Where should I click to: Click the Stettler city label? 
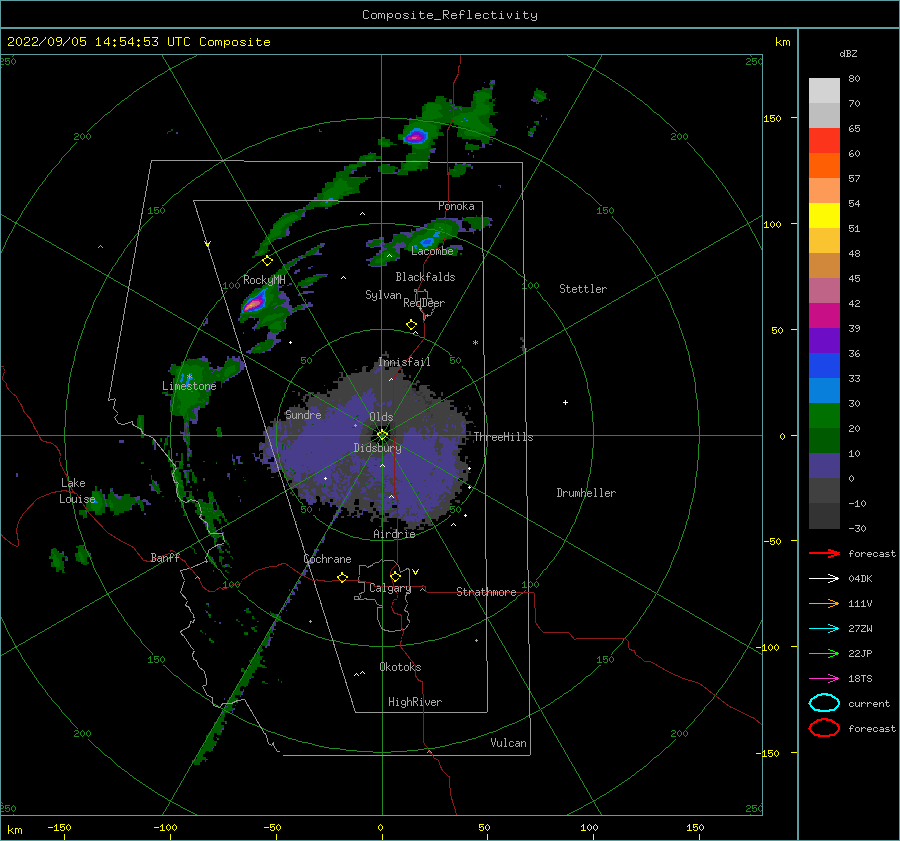tap(583, 289)
